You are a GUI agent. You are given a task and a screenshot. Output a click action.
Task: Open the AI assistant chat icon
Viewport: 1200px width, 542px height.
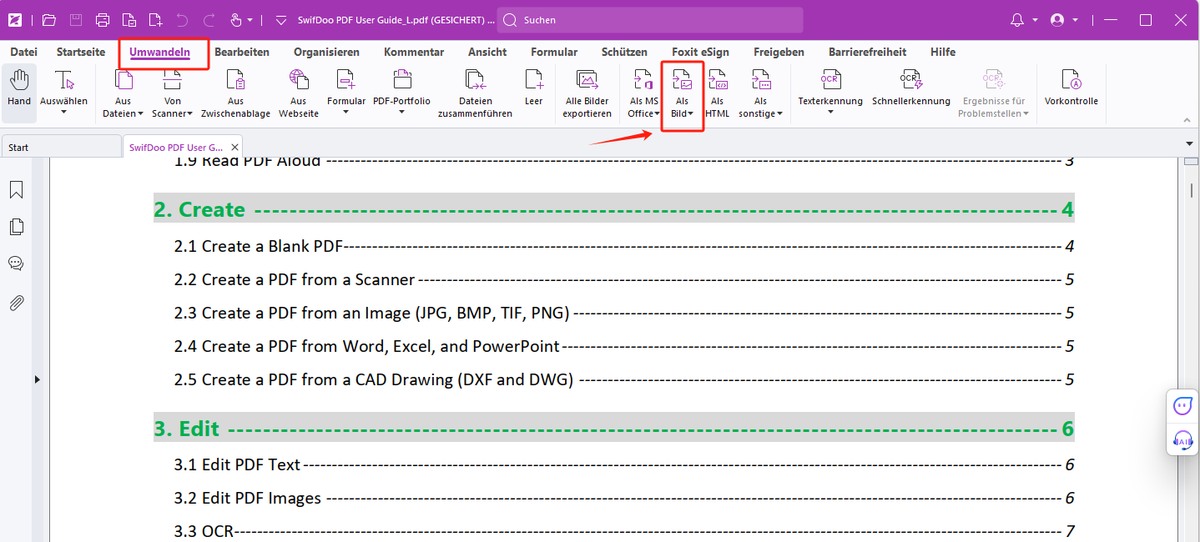tap(1183, 406)
